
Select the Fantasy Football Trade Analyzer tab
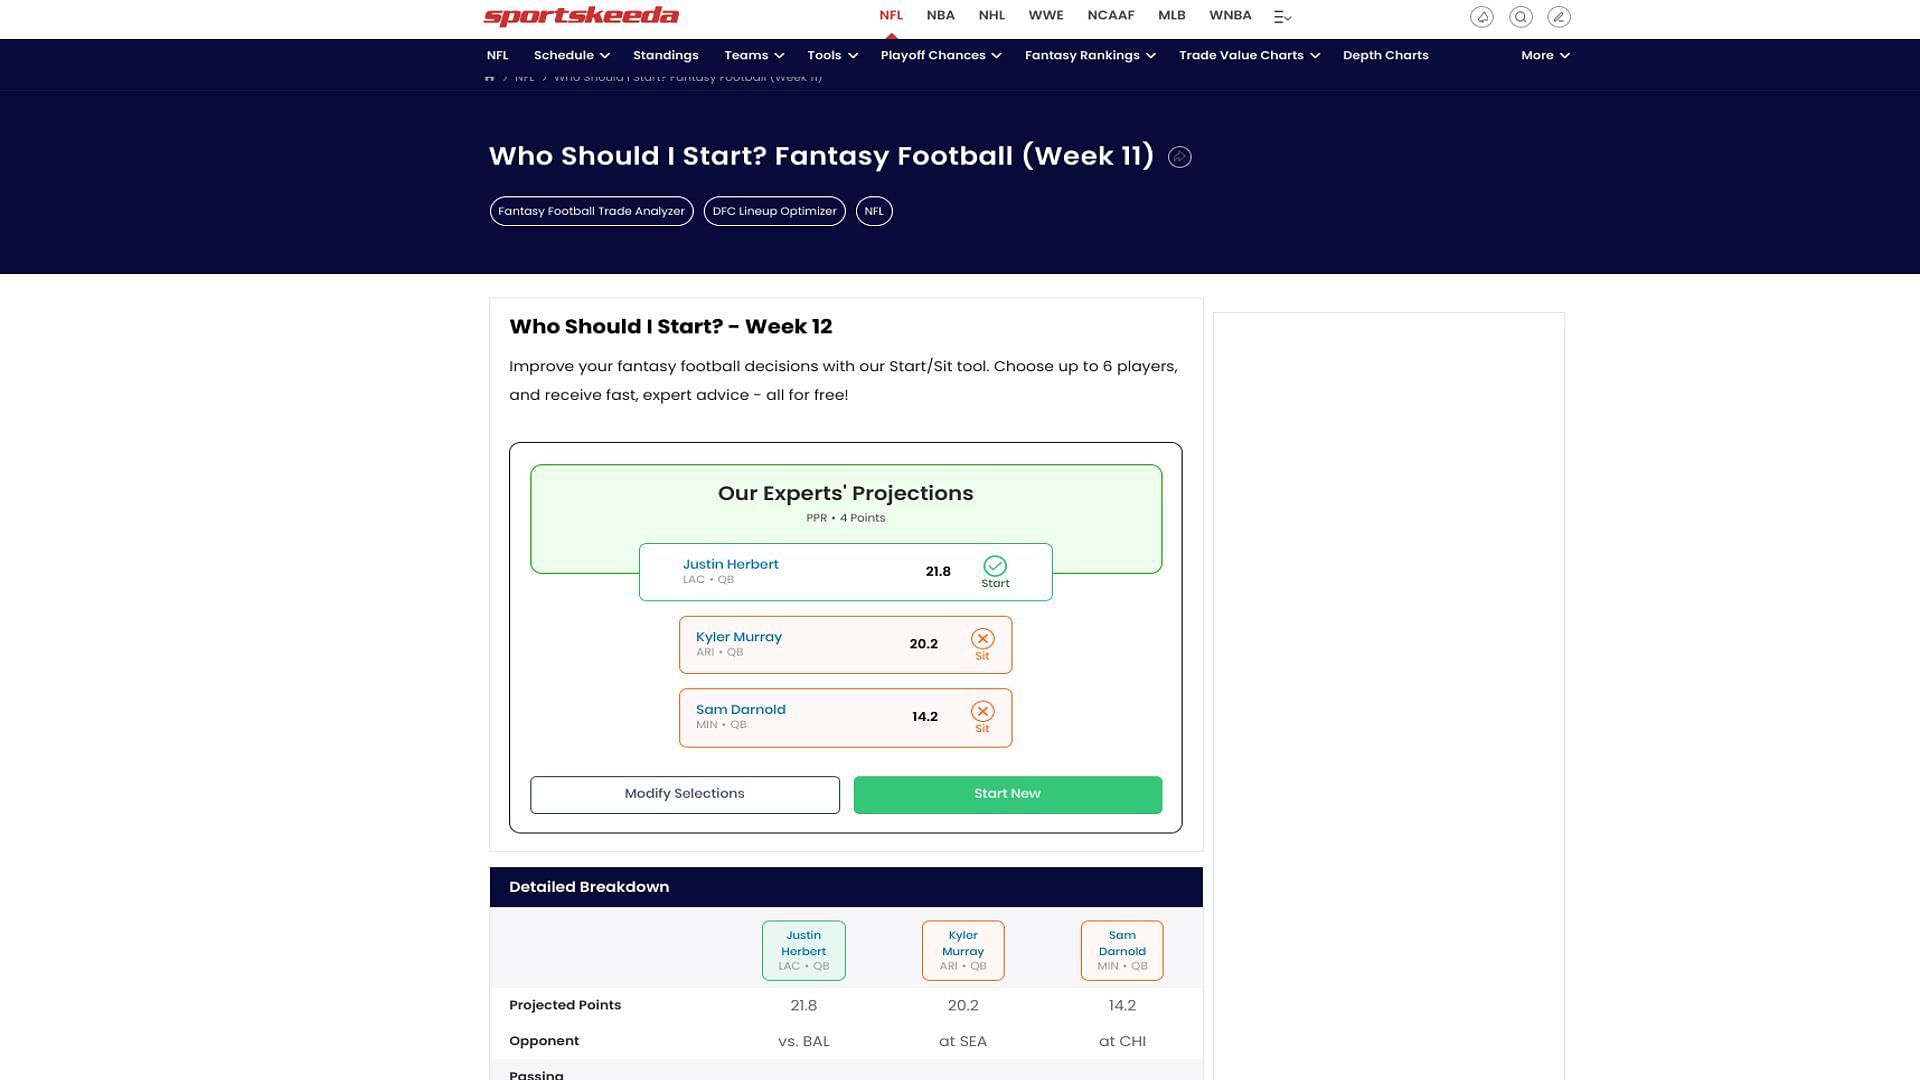[591, 210]
